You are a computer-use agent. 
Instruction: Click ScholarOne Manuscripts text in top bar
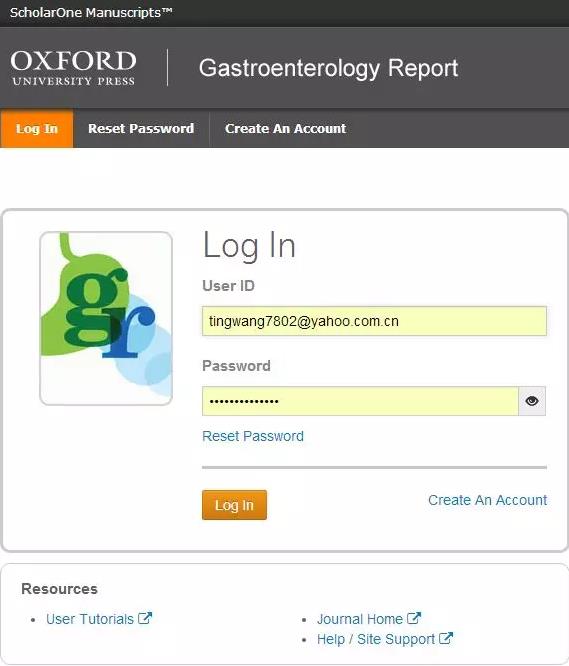click(x=91, y=12)
